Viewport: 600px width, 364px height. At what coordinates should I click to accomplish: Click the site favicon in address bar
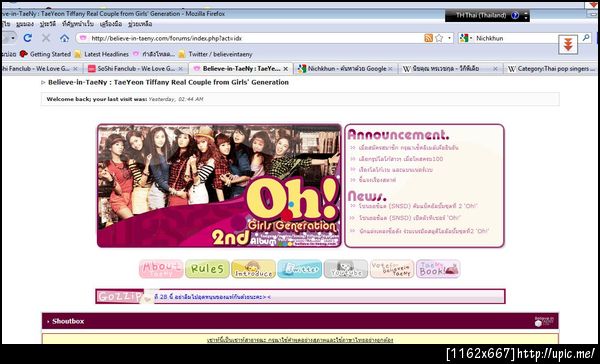(x=83, y=38)
